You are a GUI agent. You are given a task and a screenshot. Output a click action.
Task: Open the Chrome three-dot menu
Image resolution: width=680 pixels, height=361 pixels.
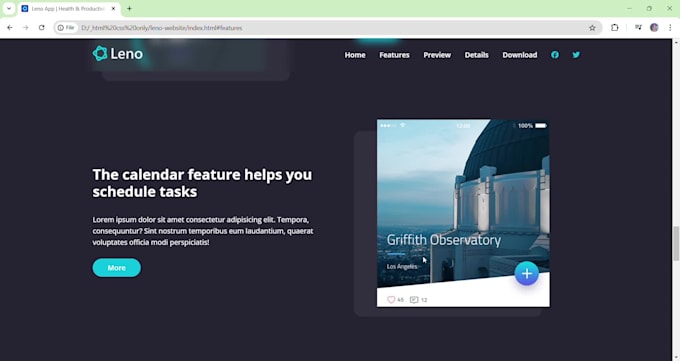(x=670, y=28)
